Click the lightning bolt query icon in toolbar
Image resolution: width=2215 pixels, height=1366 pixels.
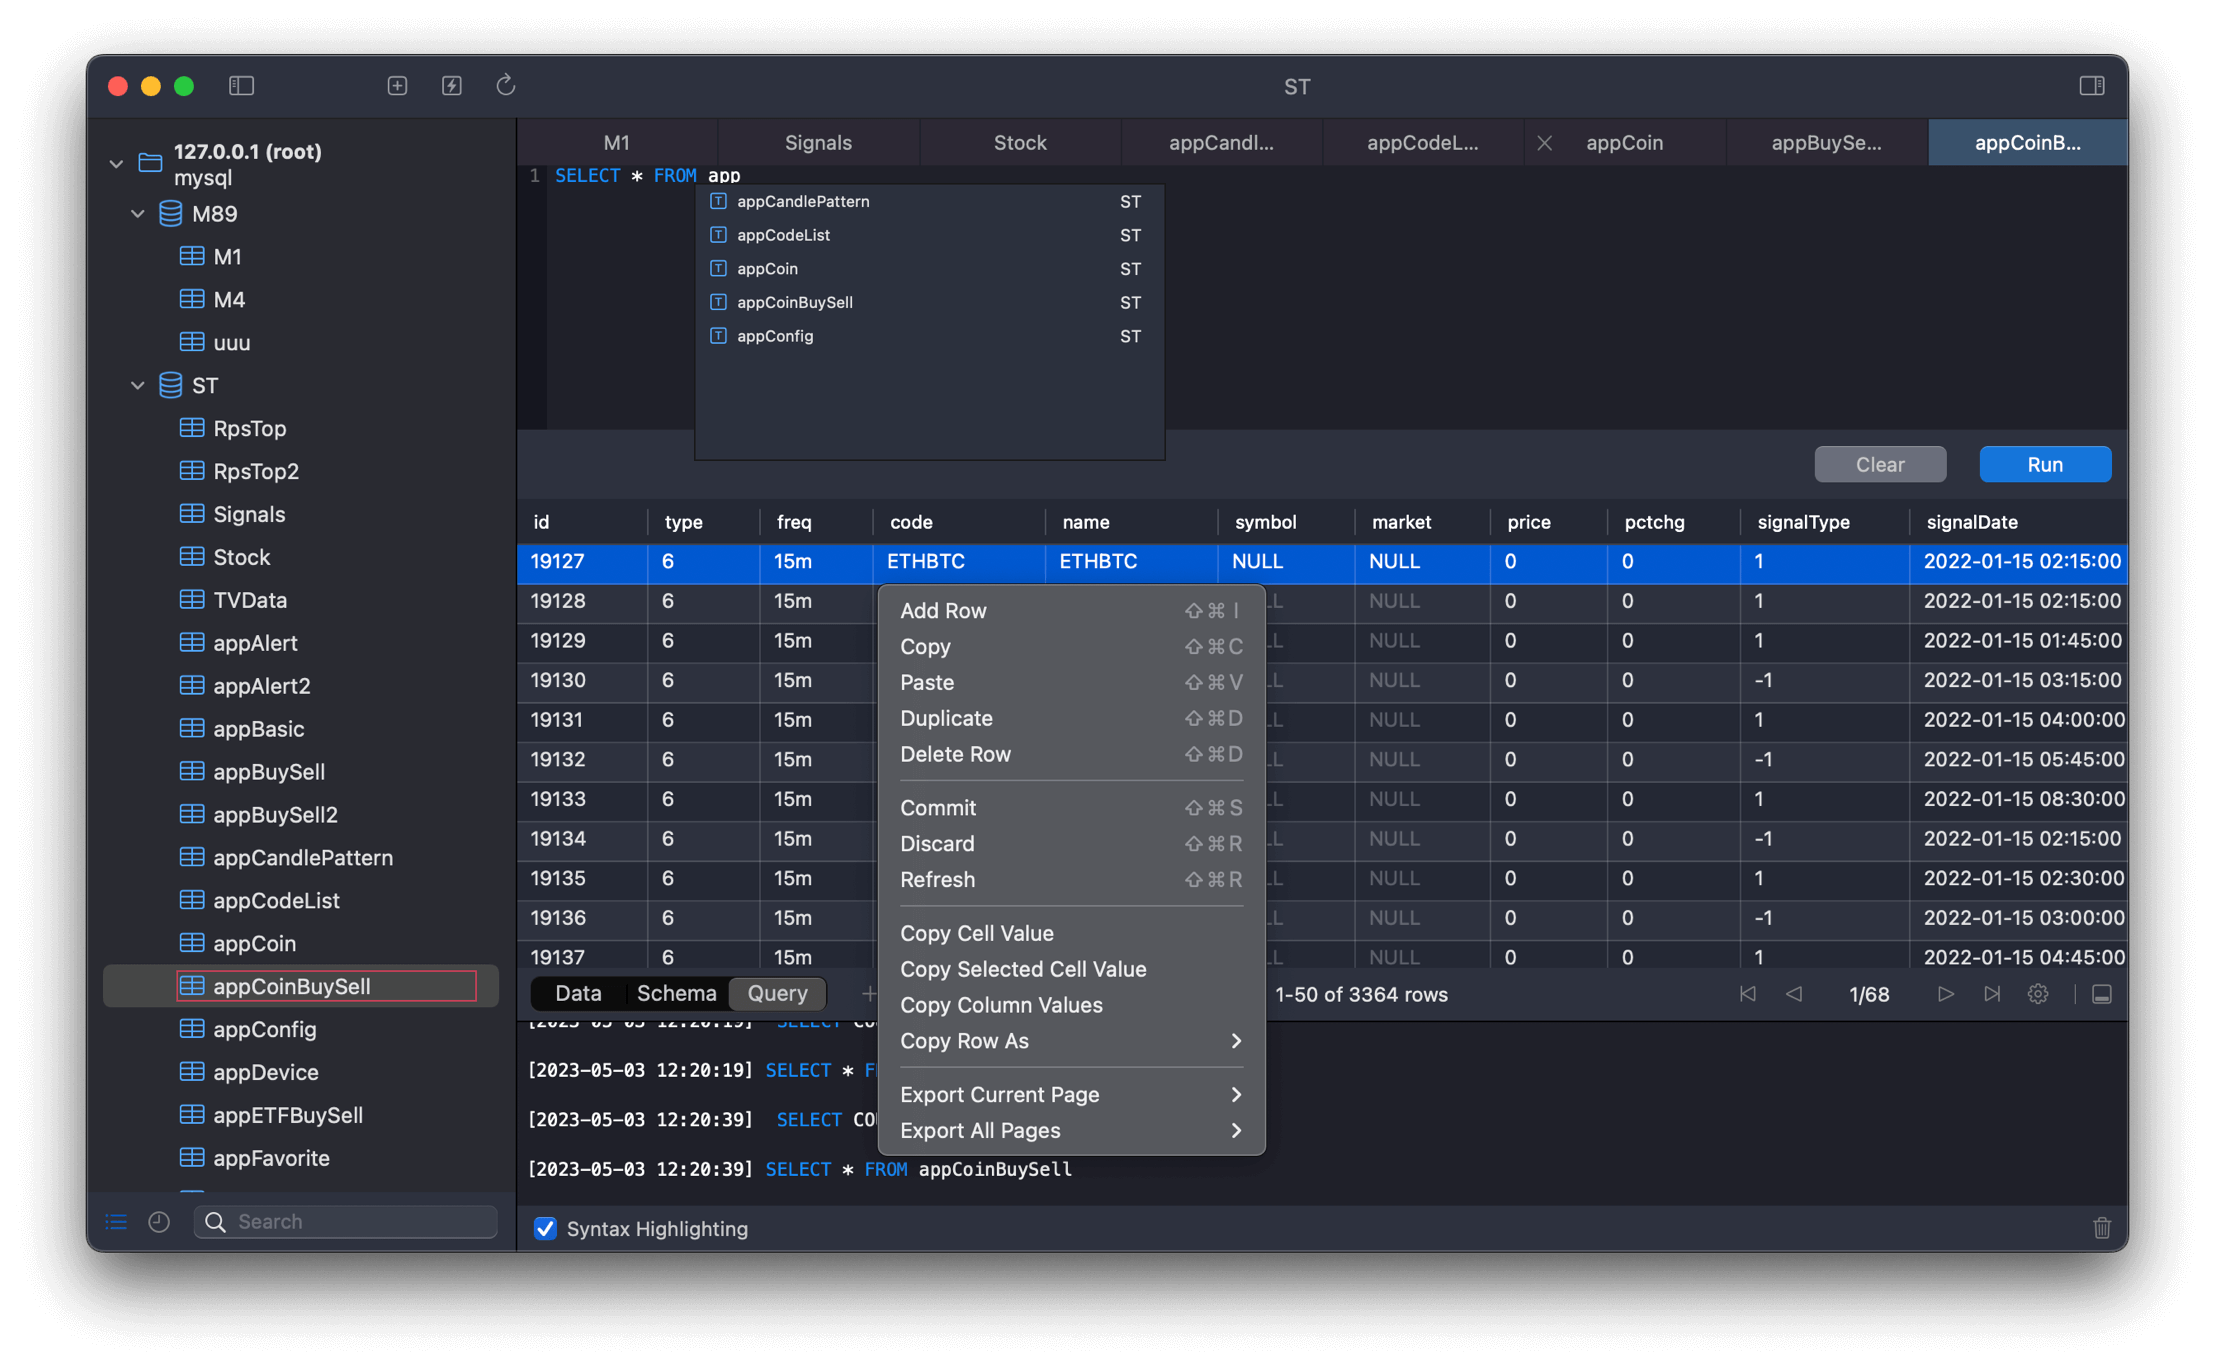pos(452,86)
